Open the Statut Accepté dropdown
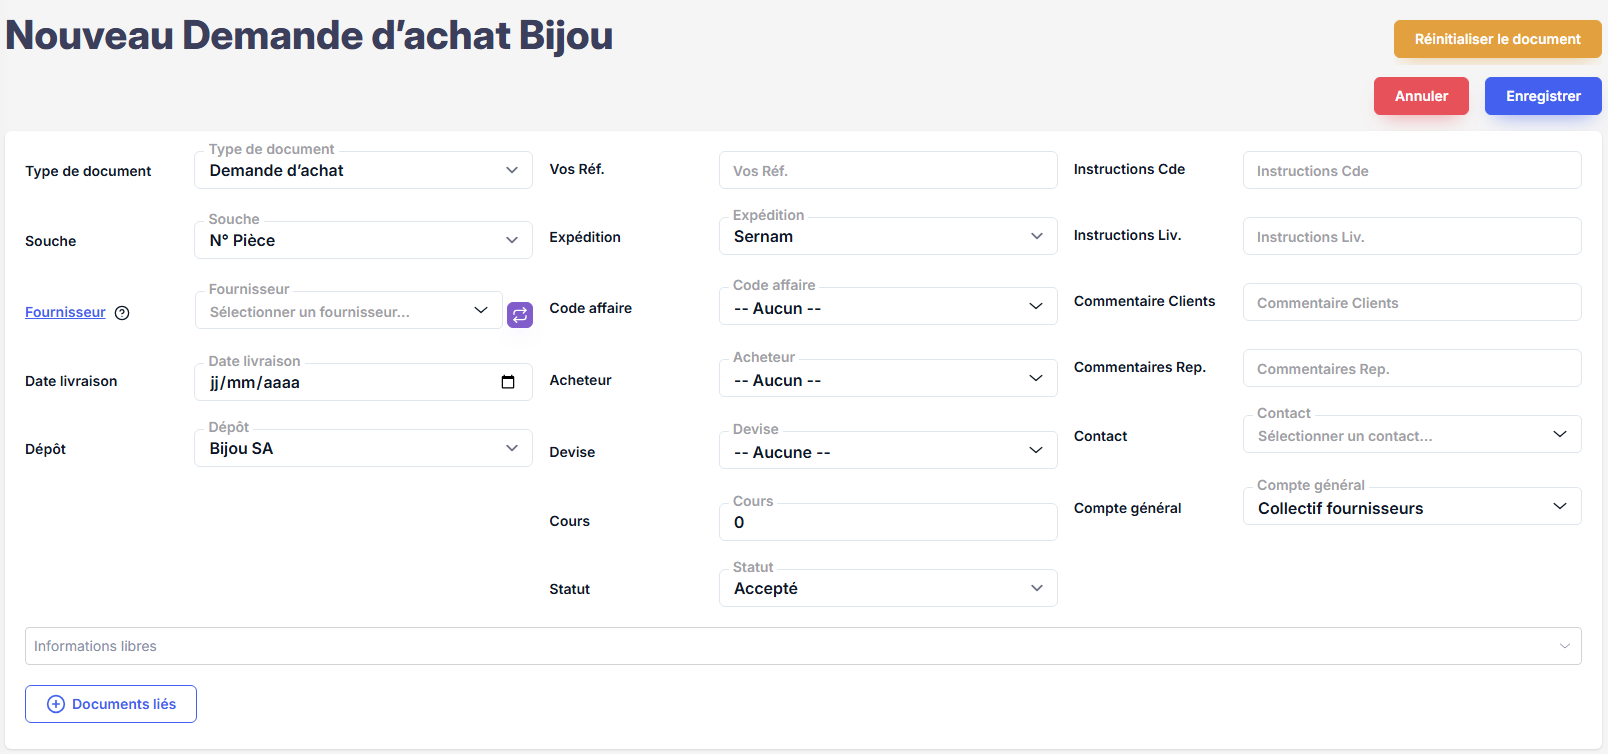The height and width of the screenshot is (754, 1608). 887,588
